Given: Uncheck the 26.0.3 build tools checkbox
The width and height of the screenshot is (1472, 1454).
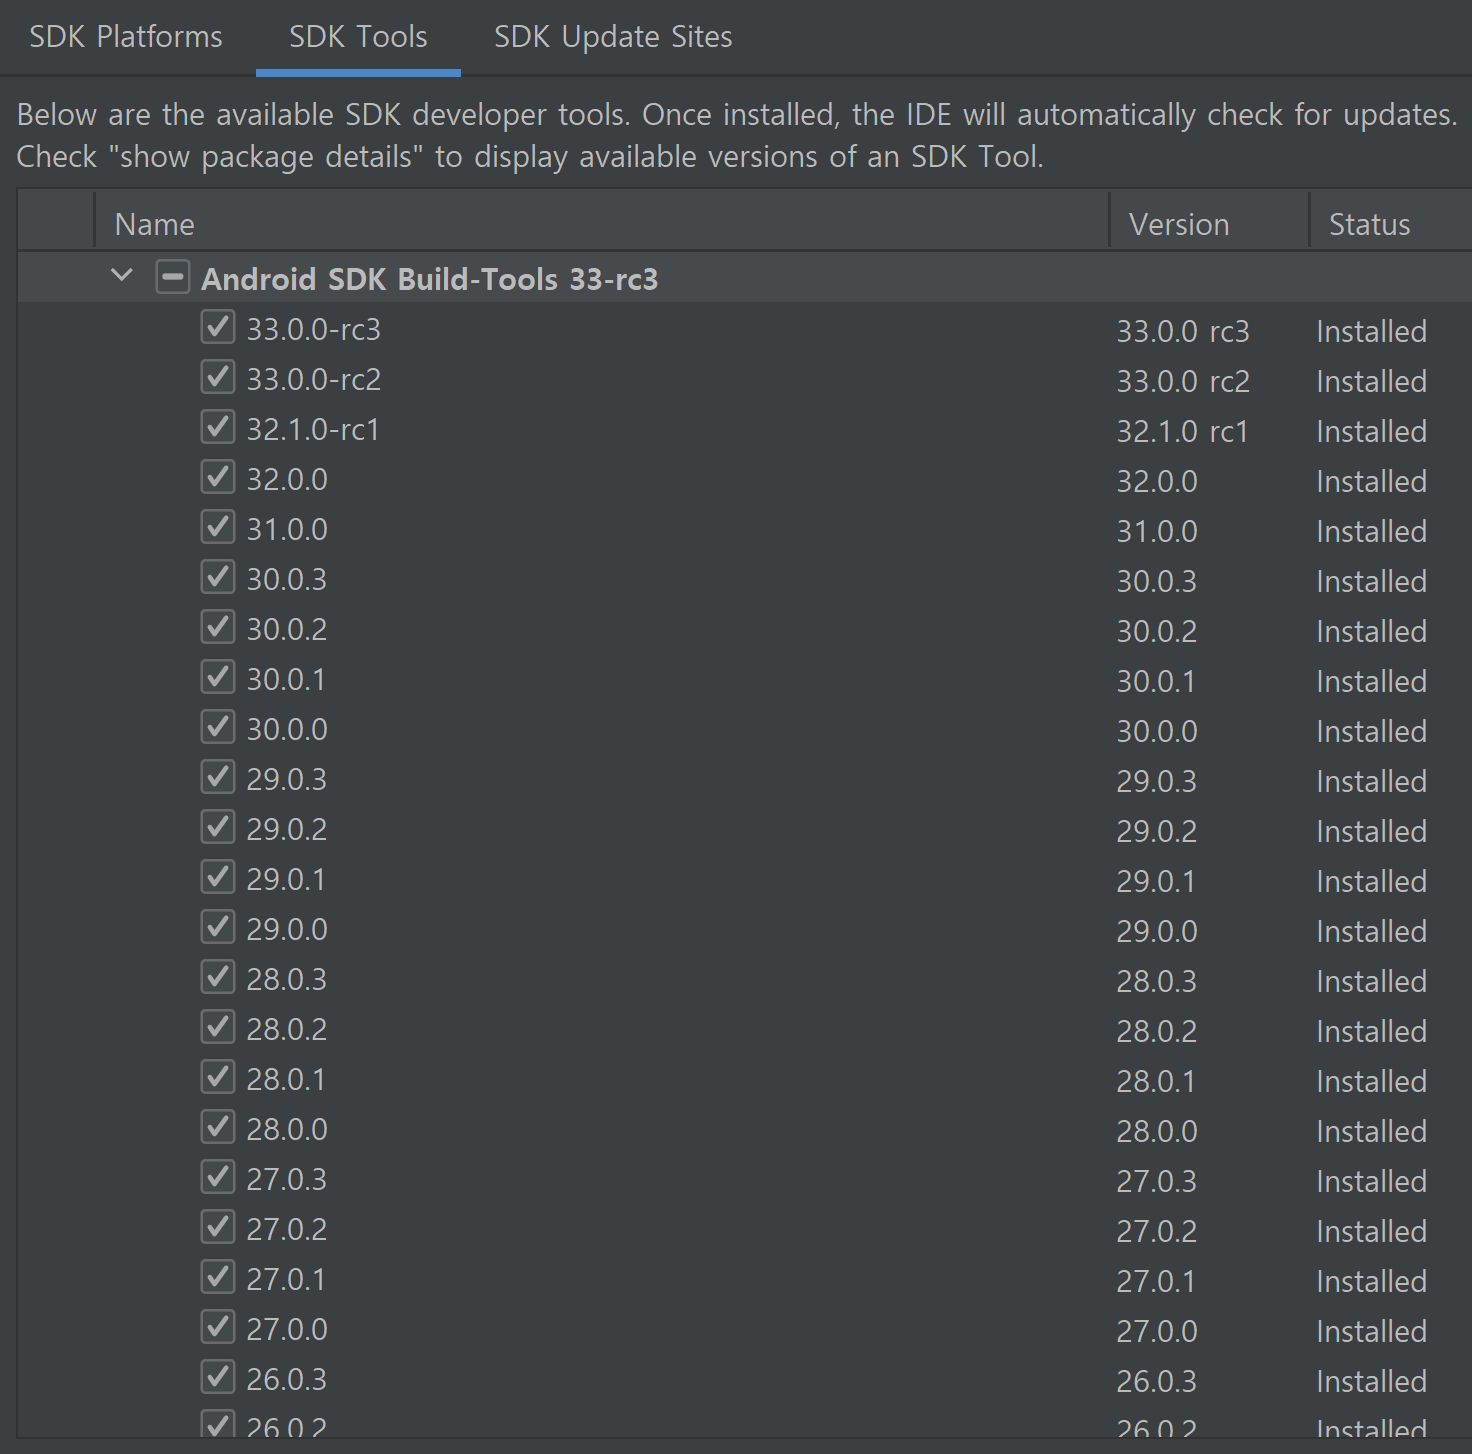Looking at the screenshot, I should [218, 1377].
